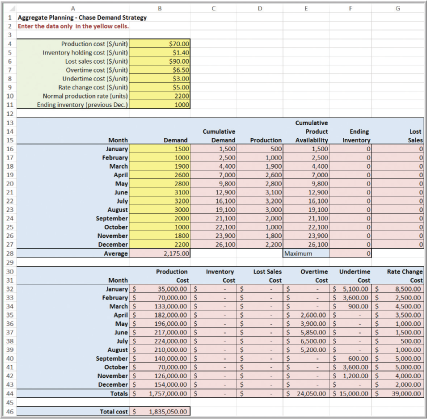The image size is (427, 419).
Task: Select the Total cost value 1,835,050.00
Action: pyautogui.click(x=160, y=411)
